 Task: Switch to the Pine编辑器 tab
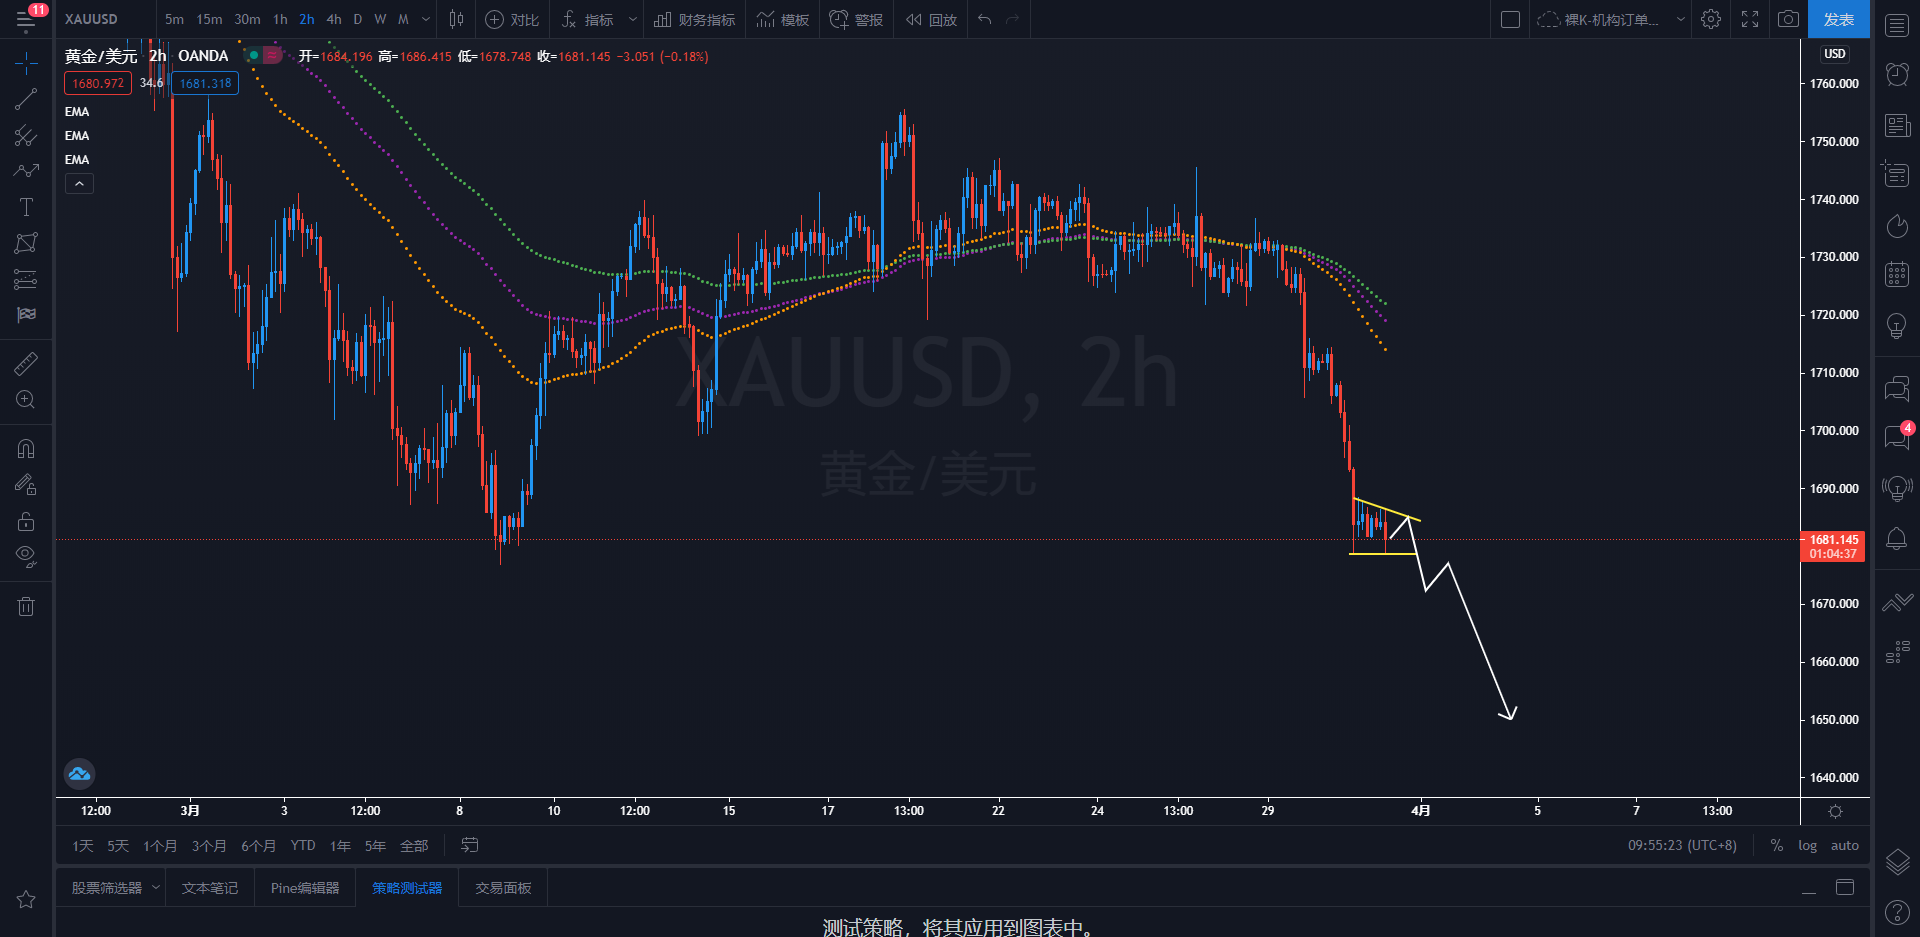point(305,888)
